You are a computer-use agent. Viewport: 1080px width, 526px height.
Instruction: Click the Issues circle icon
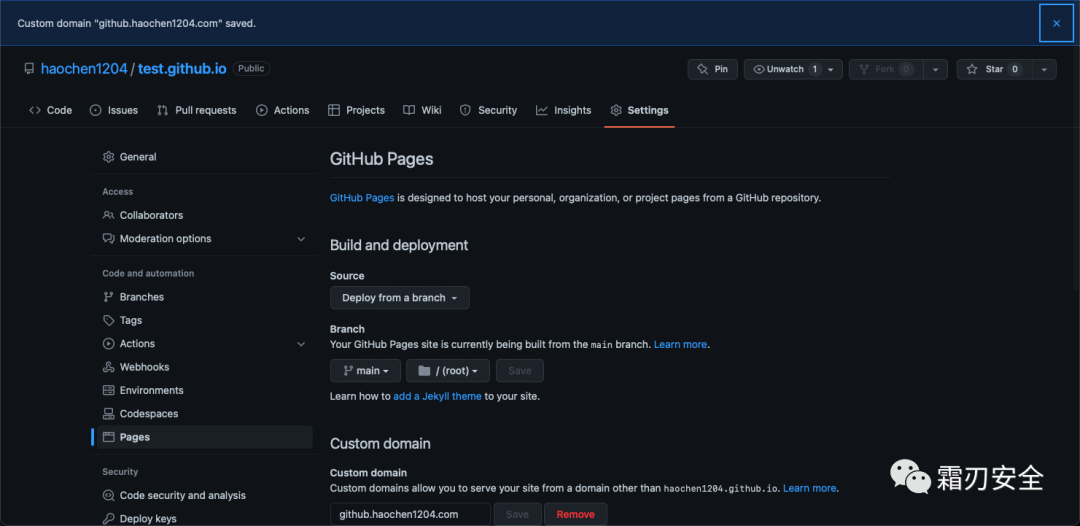(96, 110)
